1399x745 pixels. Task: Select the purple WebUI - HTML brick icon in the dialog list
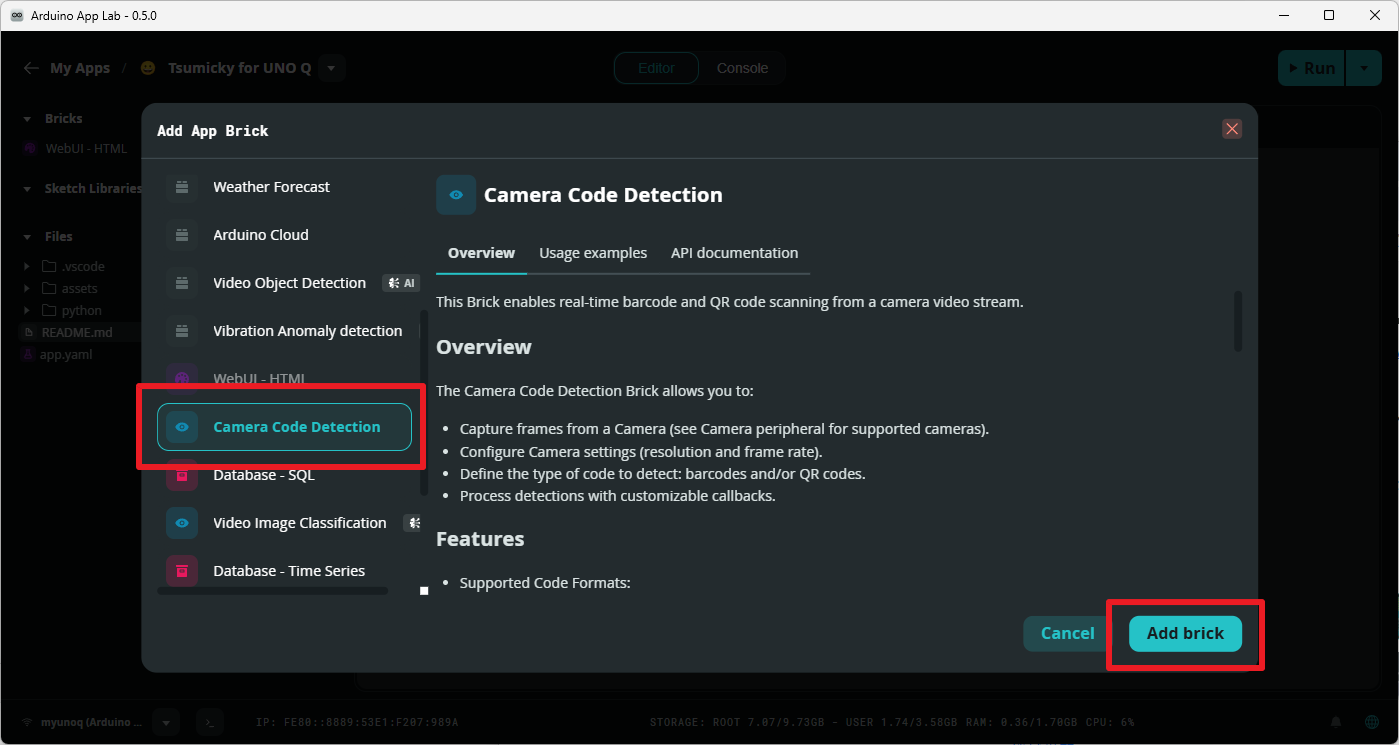[x=182, y=379]
